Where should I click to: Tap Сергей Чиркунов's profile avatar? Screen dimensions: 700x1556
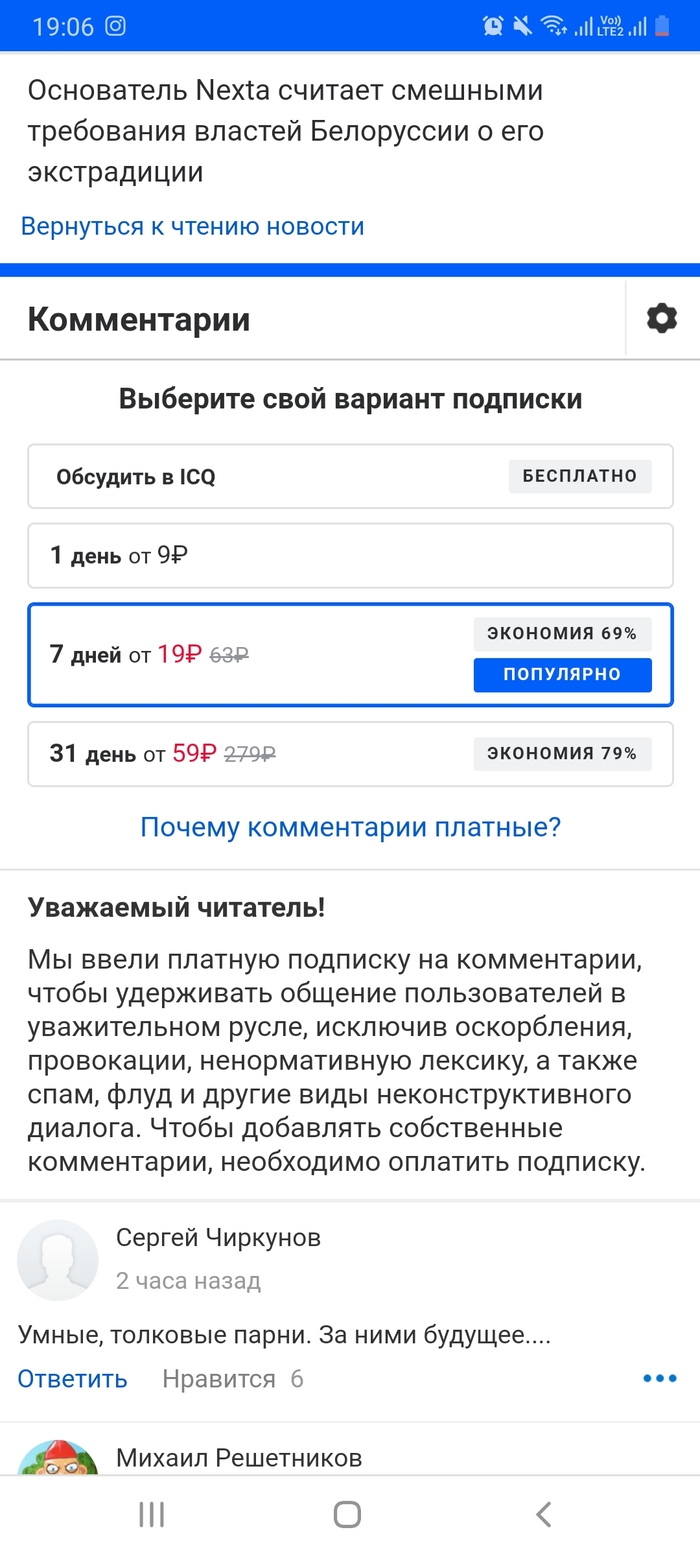point(58,1260)
